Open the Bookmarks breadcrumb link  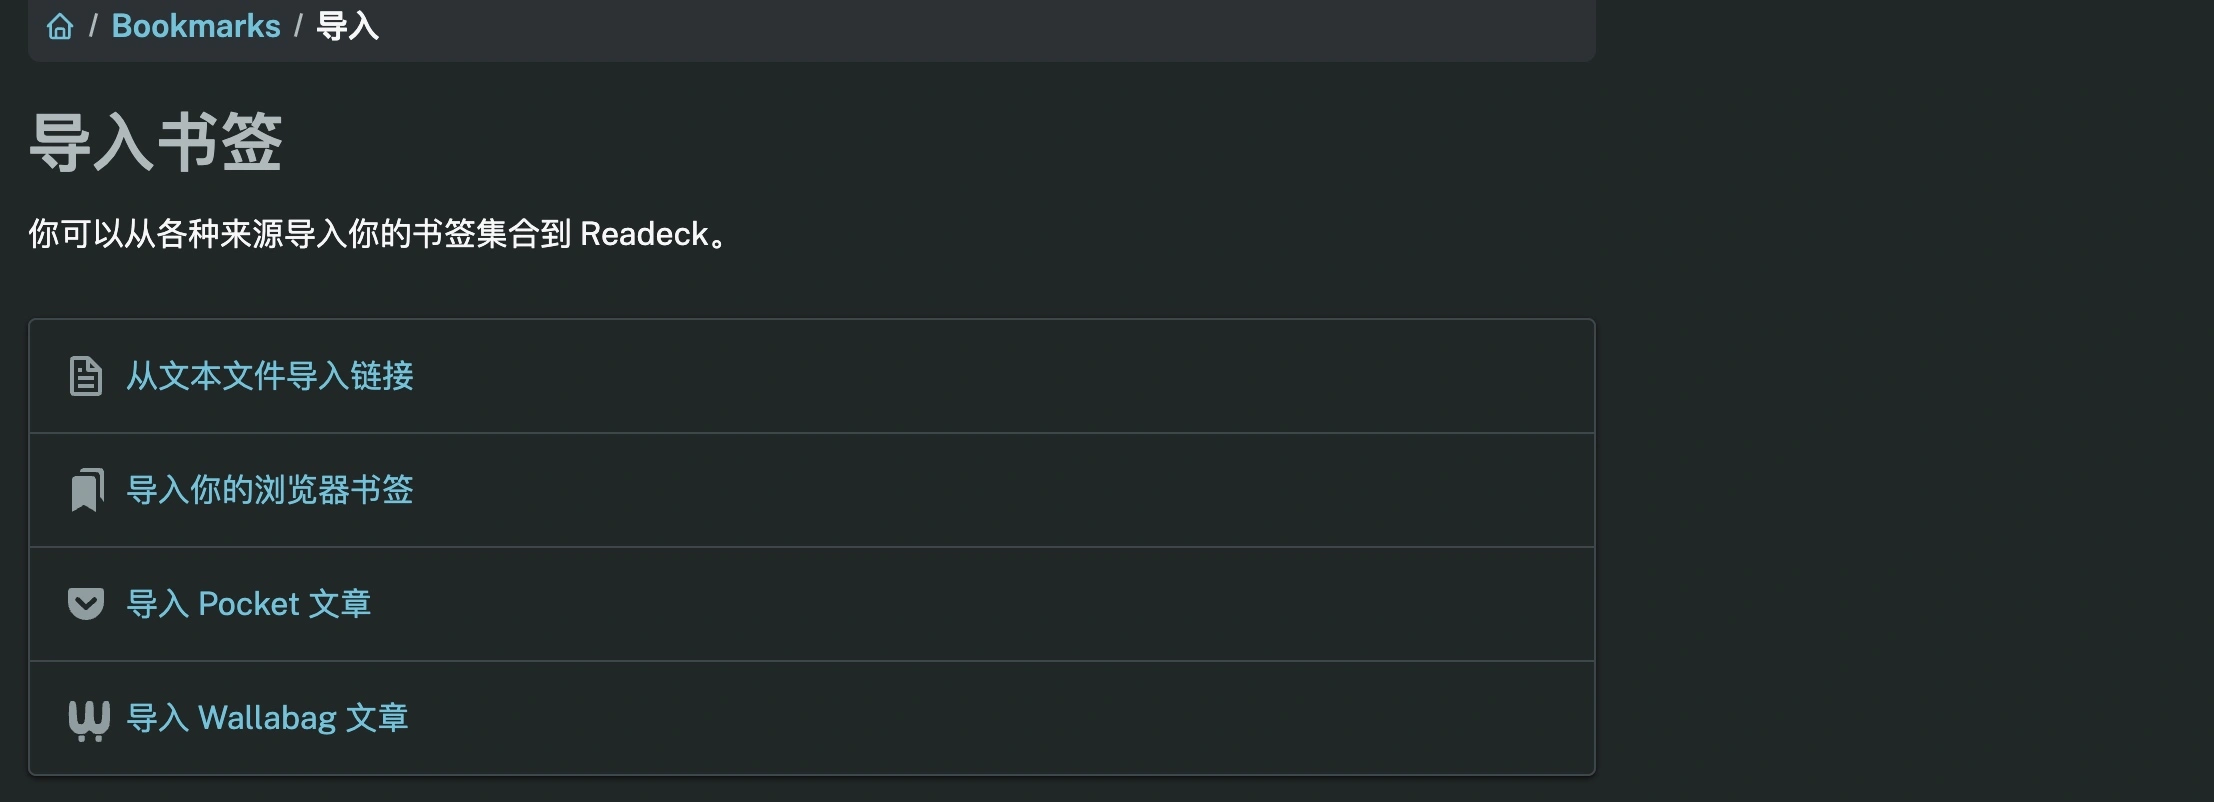point(196,26)
